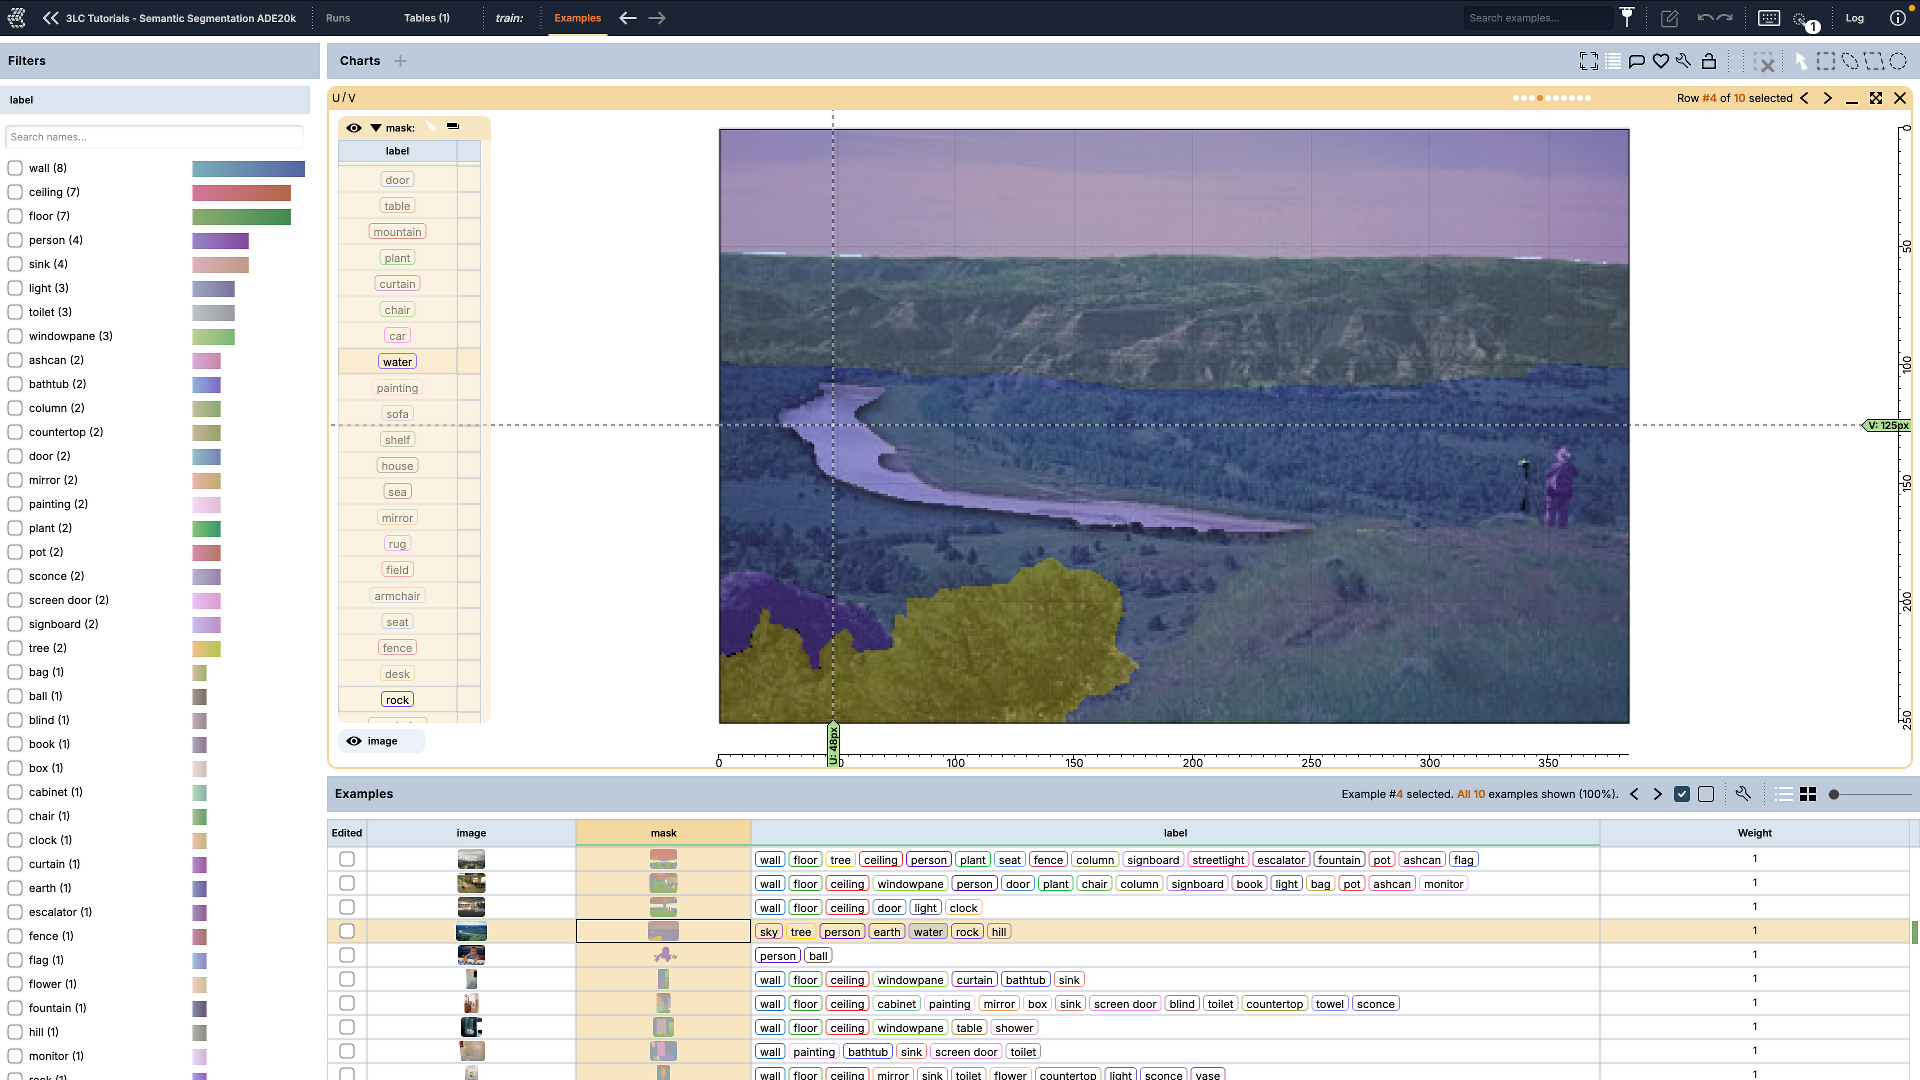
Task: Select the polygon selection tool
Action: point(1874,61)
